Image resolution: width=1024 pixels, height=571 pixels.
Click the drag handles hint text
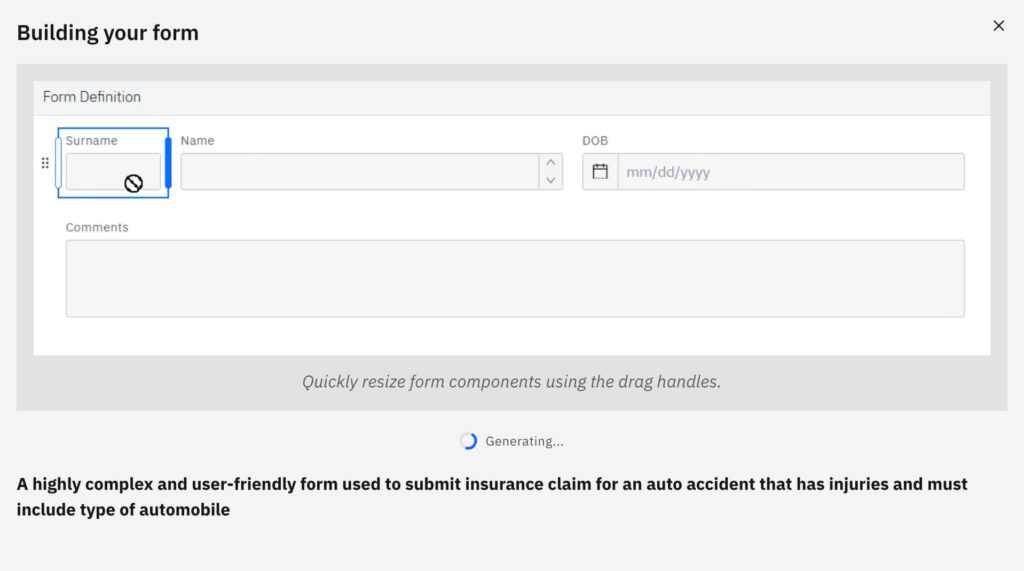511,382
